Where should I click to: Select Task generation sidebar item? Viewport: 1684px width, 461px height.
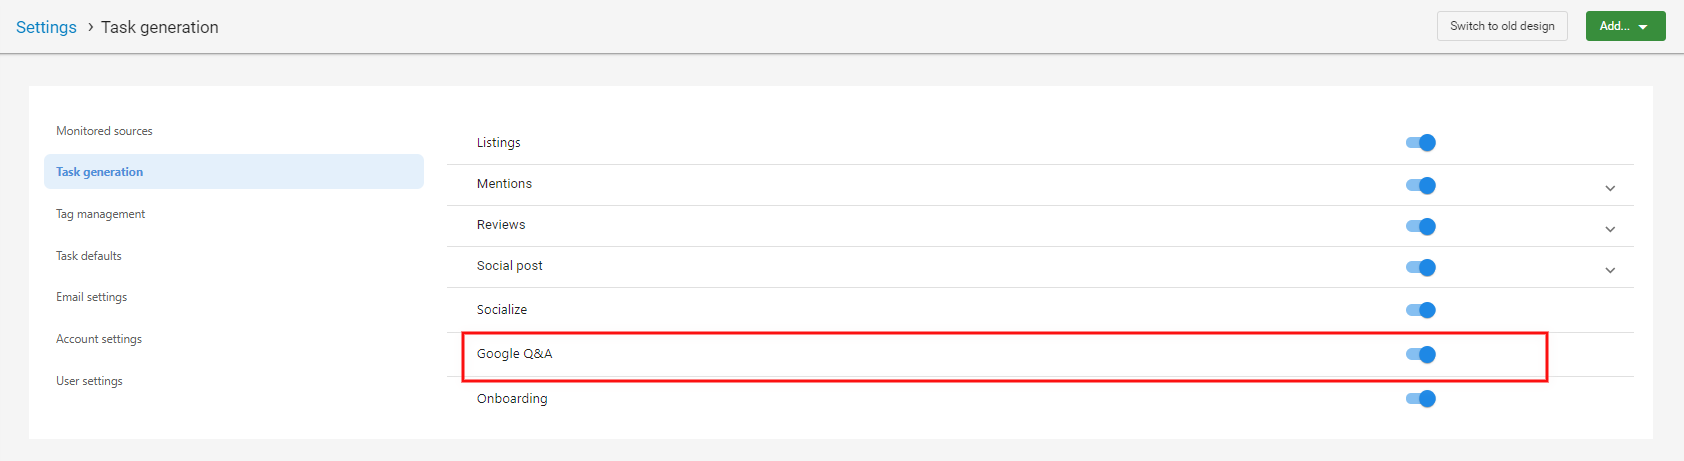pyautogui.click(x=234, y=172)
